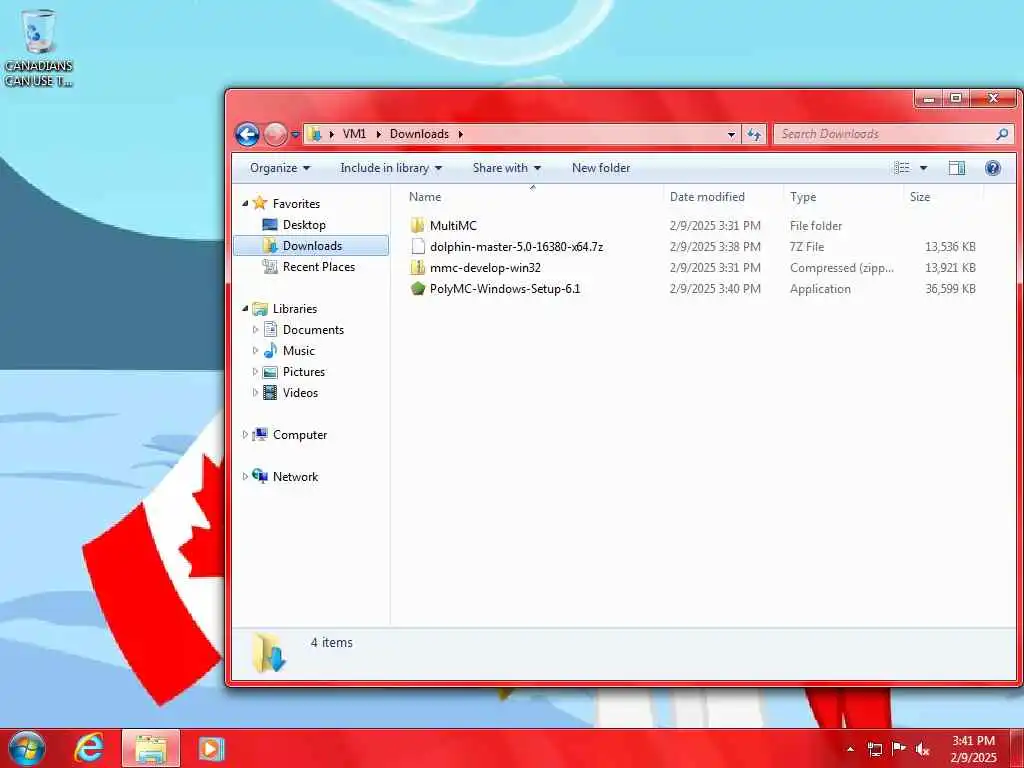Click the Forward navigation arrow
The height and width of the screenshot is (768, 1024).
[275, 135]
